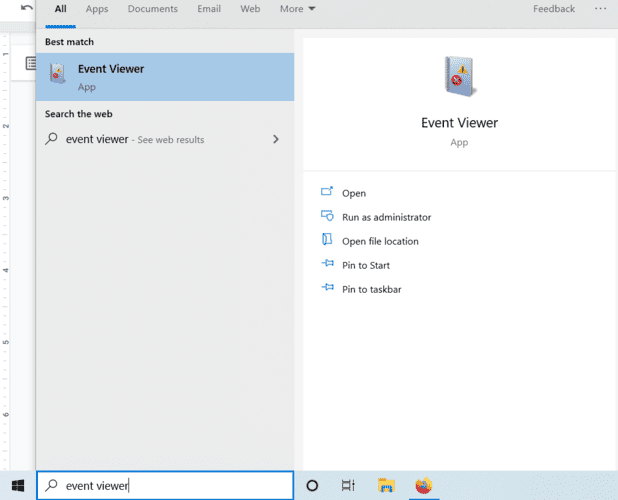The height and width of the screenshot is (500, 618).
Task: Click the Run as administrator shield icon
Action: click(327, 216)
